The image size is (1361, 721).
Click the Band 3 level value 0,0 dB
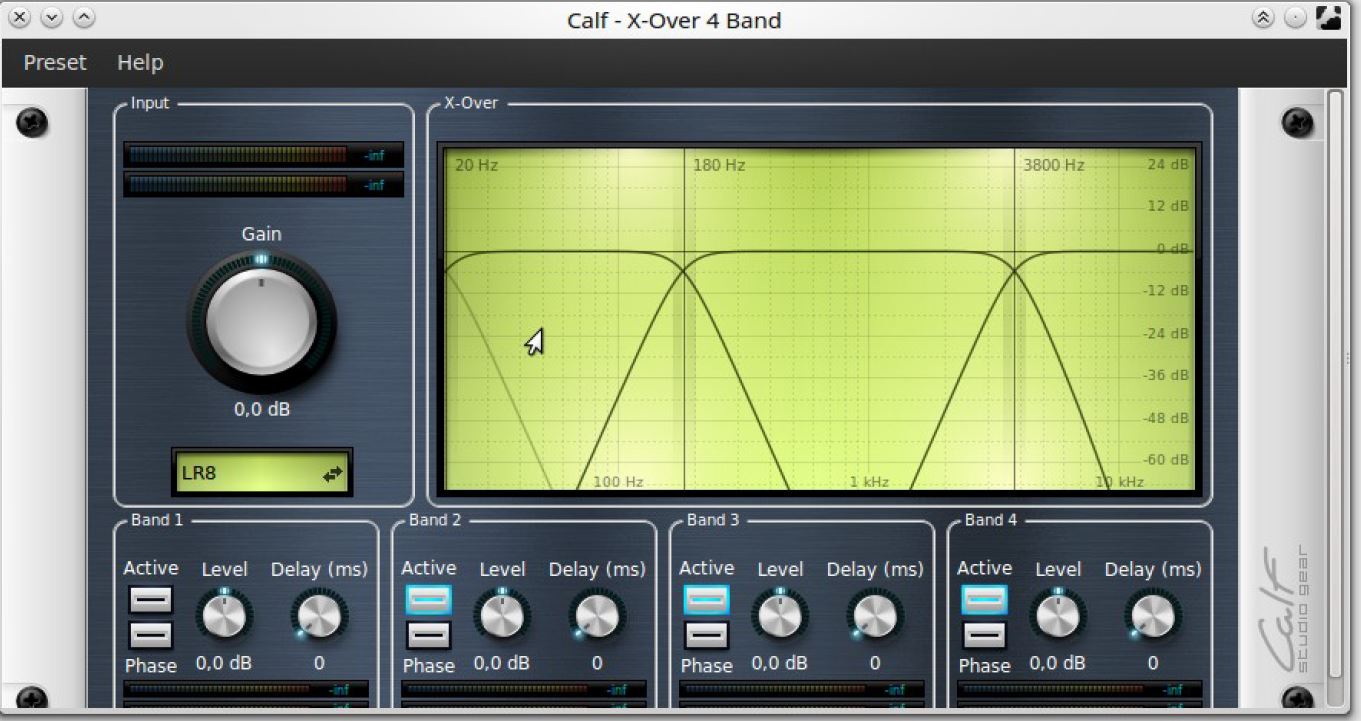tap(780, 663)
